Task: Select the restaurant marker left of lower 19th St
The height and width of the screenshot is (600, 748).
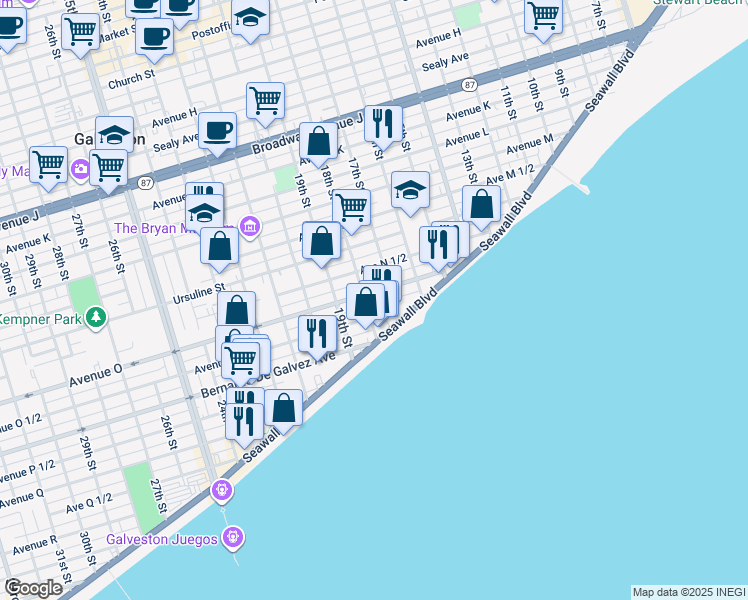Action: pyautogui.click(x=318, y=334)
